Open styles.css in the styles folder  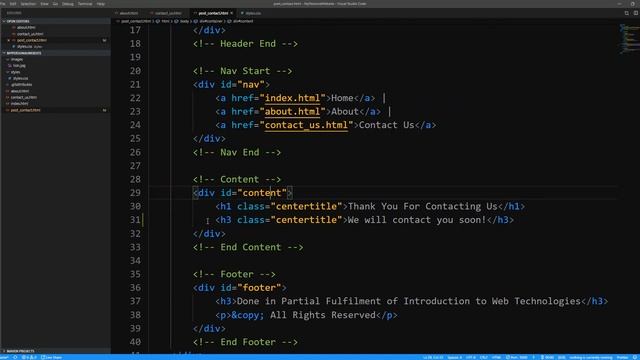click(20, 78)
